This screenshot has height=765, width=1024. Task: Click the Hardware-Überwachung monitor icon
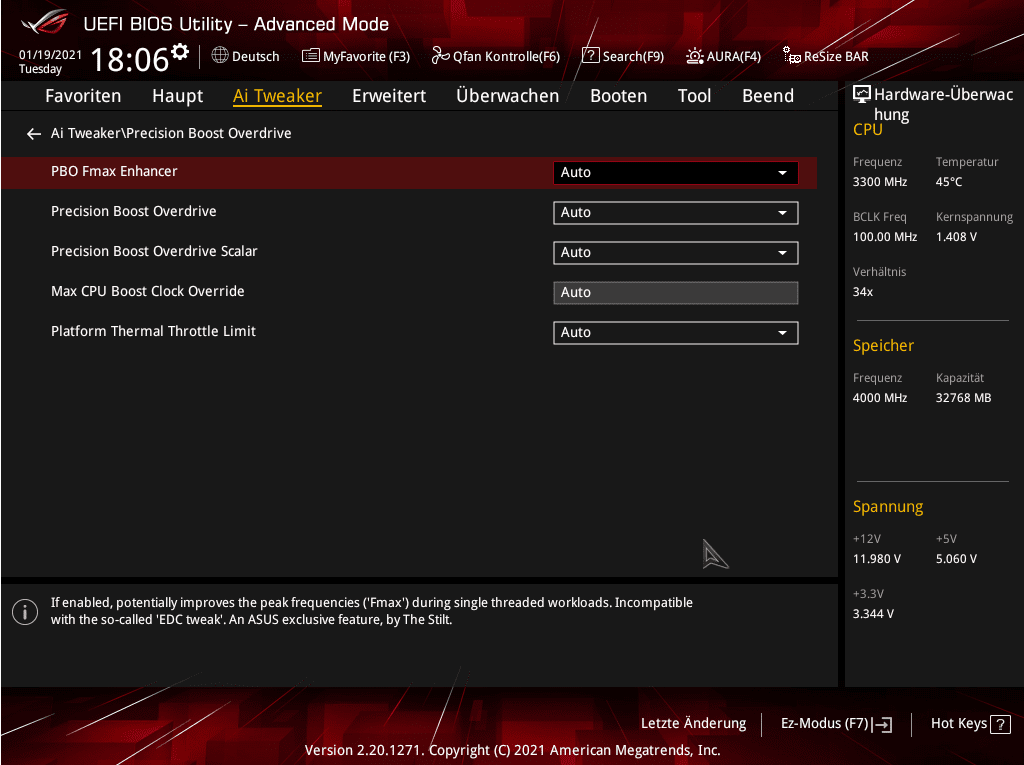(x=862, y=94)
